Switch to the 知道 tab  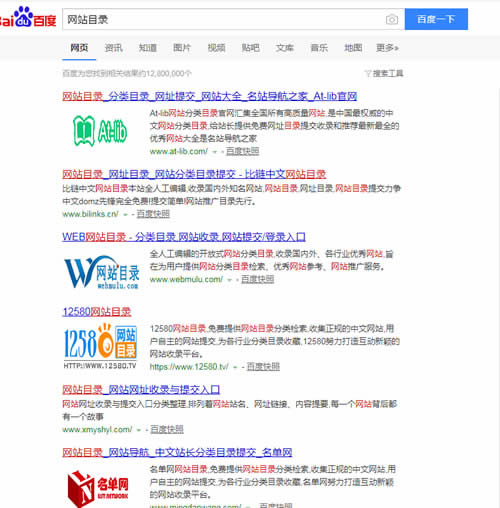(x=148, y=48)
